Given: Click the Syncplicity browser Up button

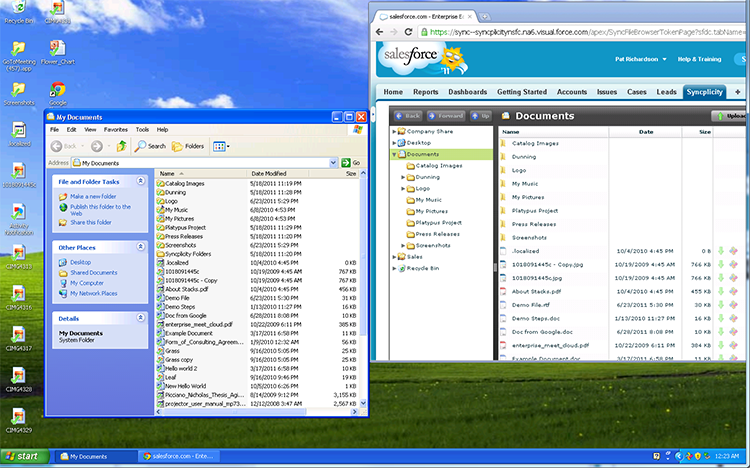Looking at the screenshot, I should click(481, 116).
